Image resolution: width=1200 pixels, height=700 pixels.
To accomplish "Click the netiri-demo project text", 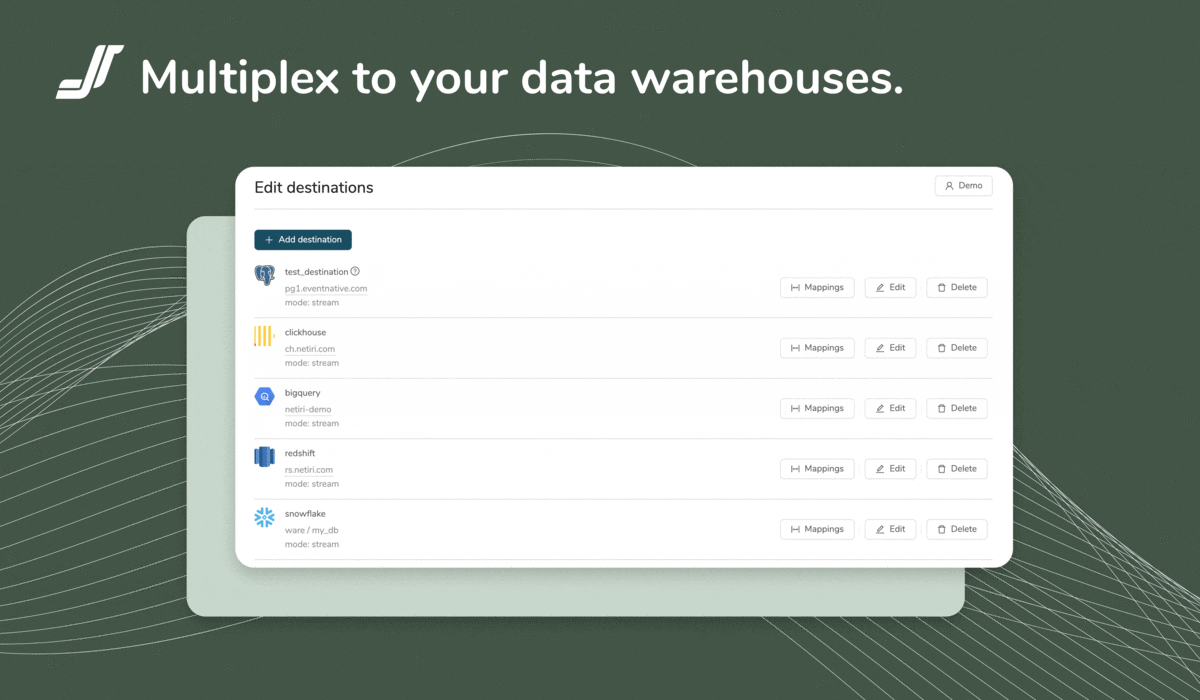I will 308,409.
